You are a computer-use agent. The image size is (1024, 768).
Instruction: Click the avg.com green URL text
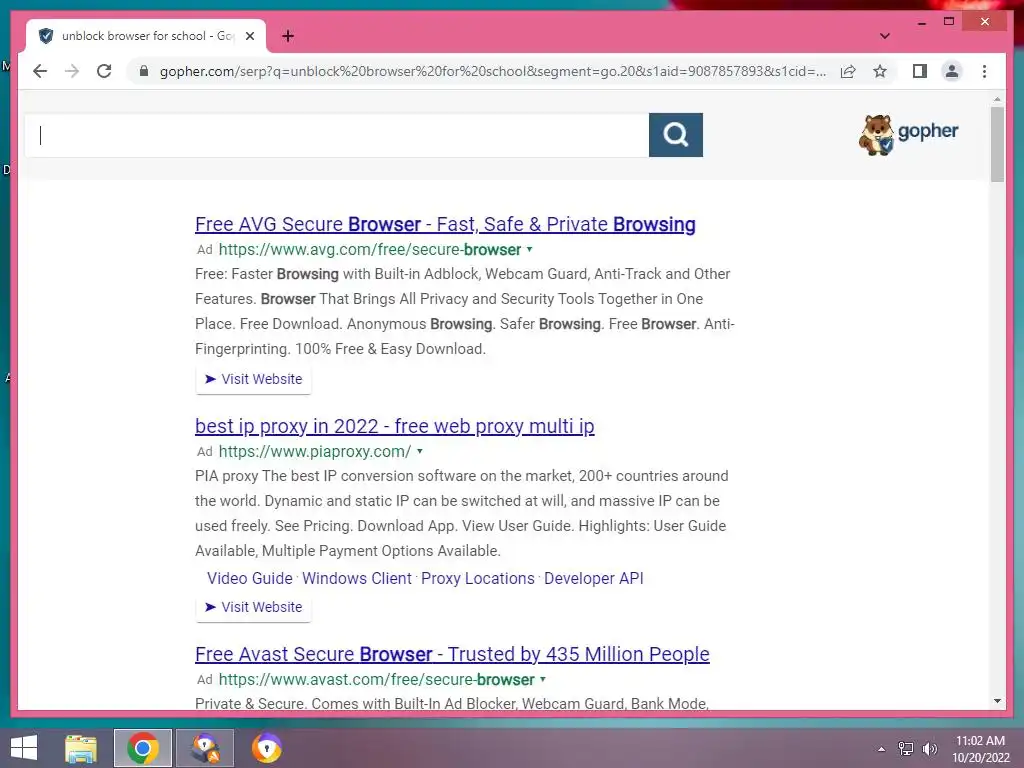point(370,249)
